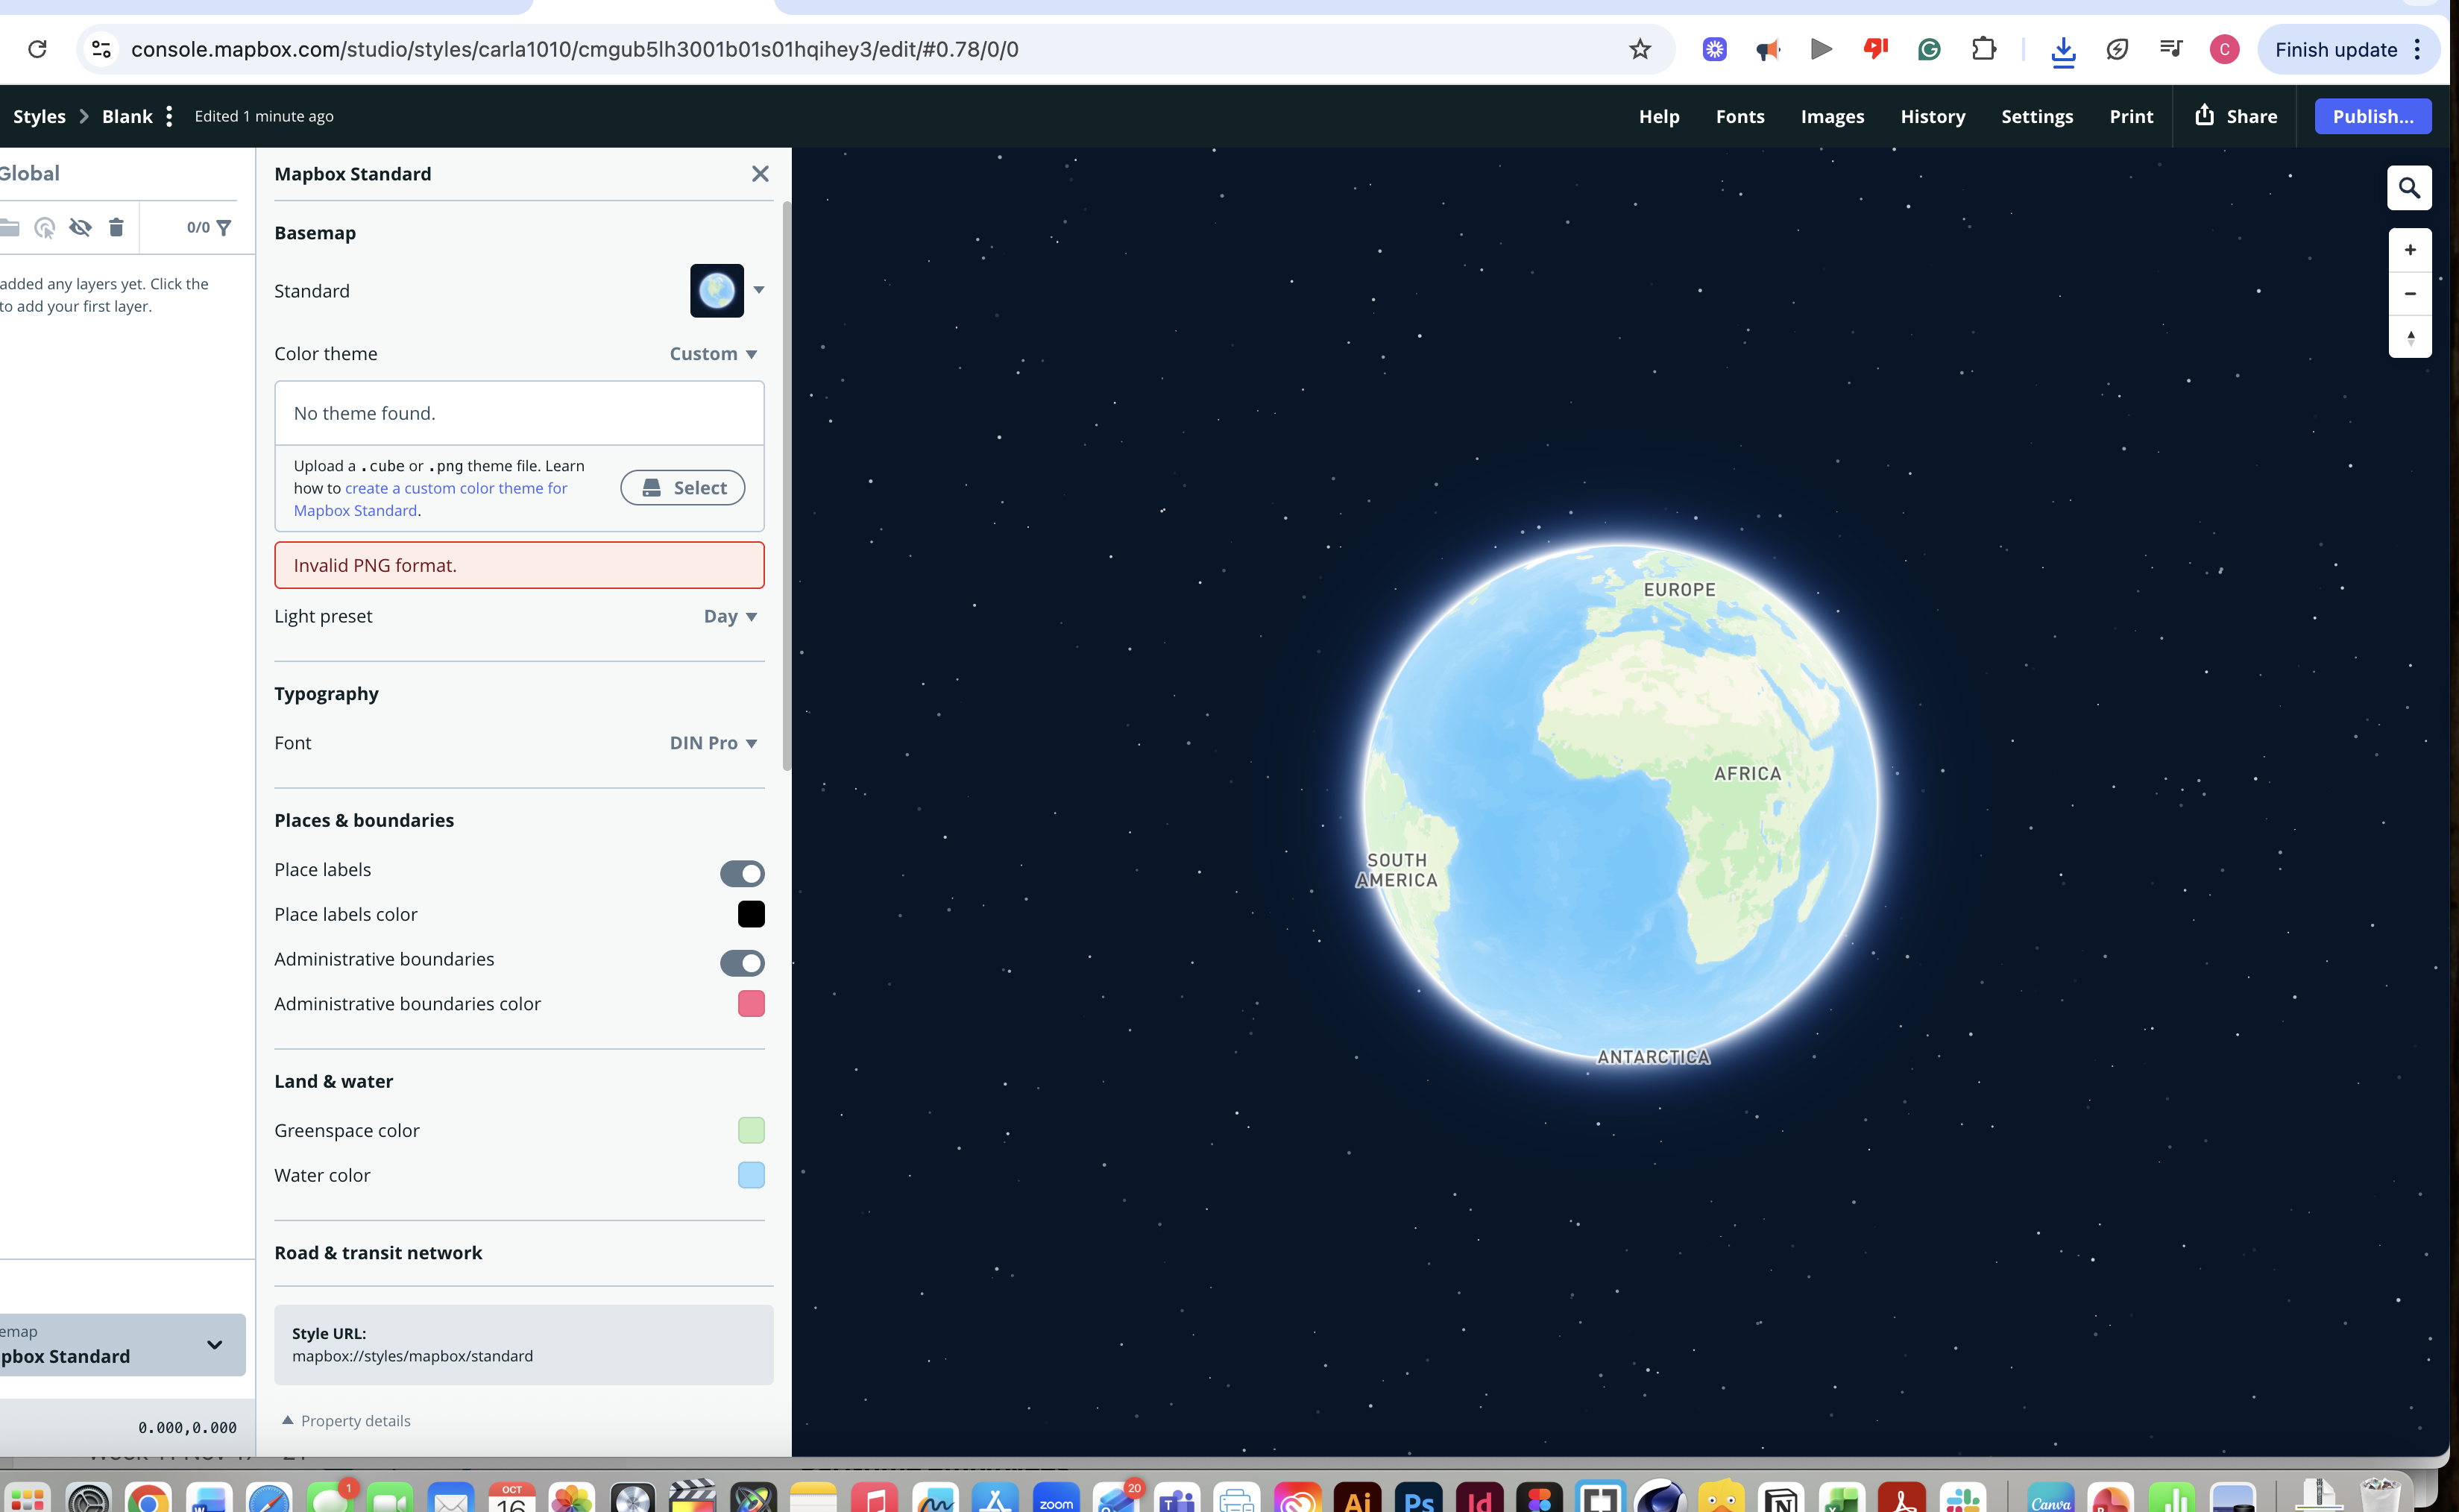Click the select-on-map cursor icon
The image size is (2459, 1512).
(x=45, y=228)
